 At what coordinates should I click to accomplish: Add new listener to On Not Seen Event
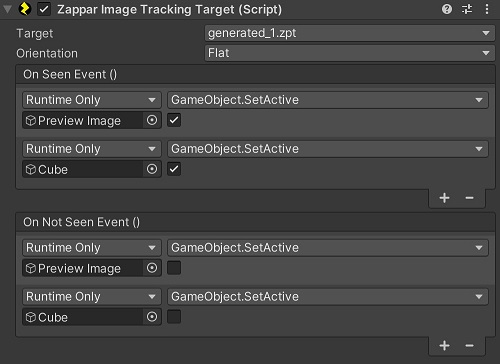pos(444,346)
